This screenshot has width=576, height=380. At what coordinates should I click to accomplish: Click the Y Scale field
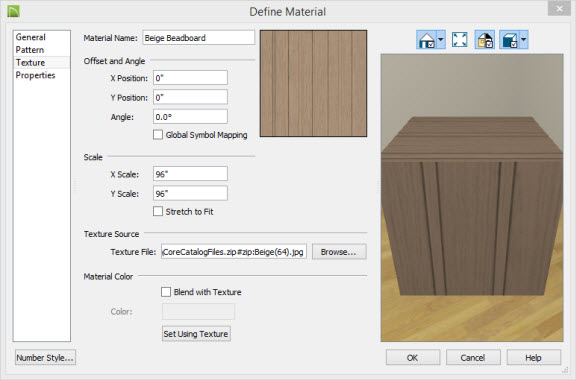(190, 193)
